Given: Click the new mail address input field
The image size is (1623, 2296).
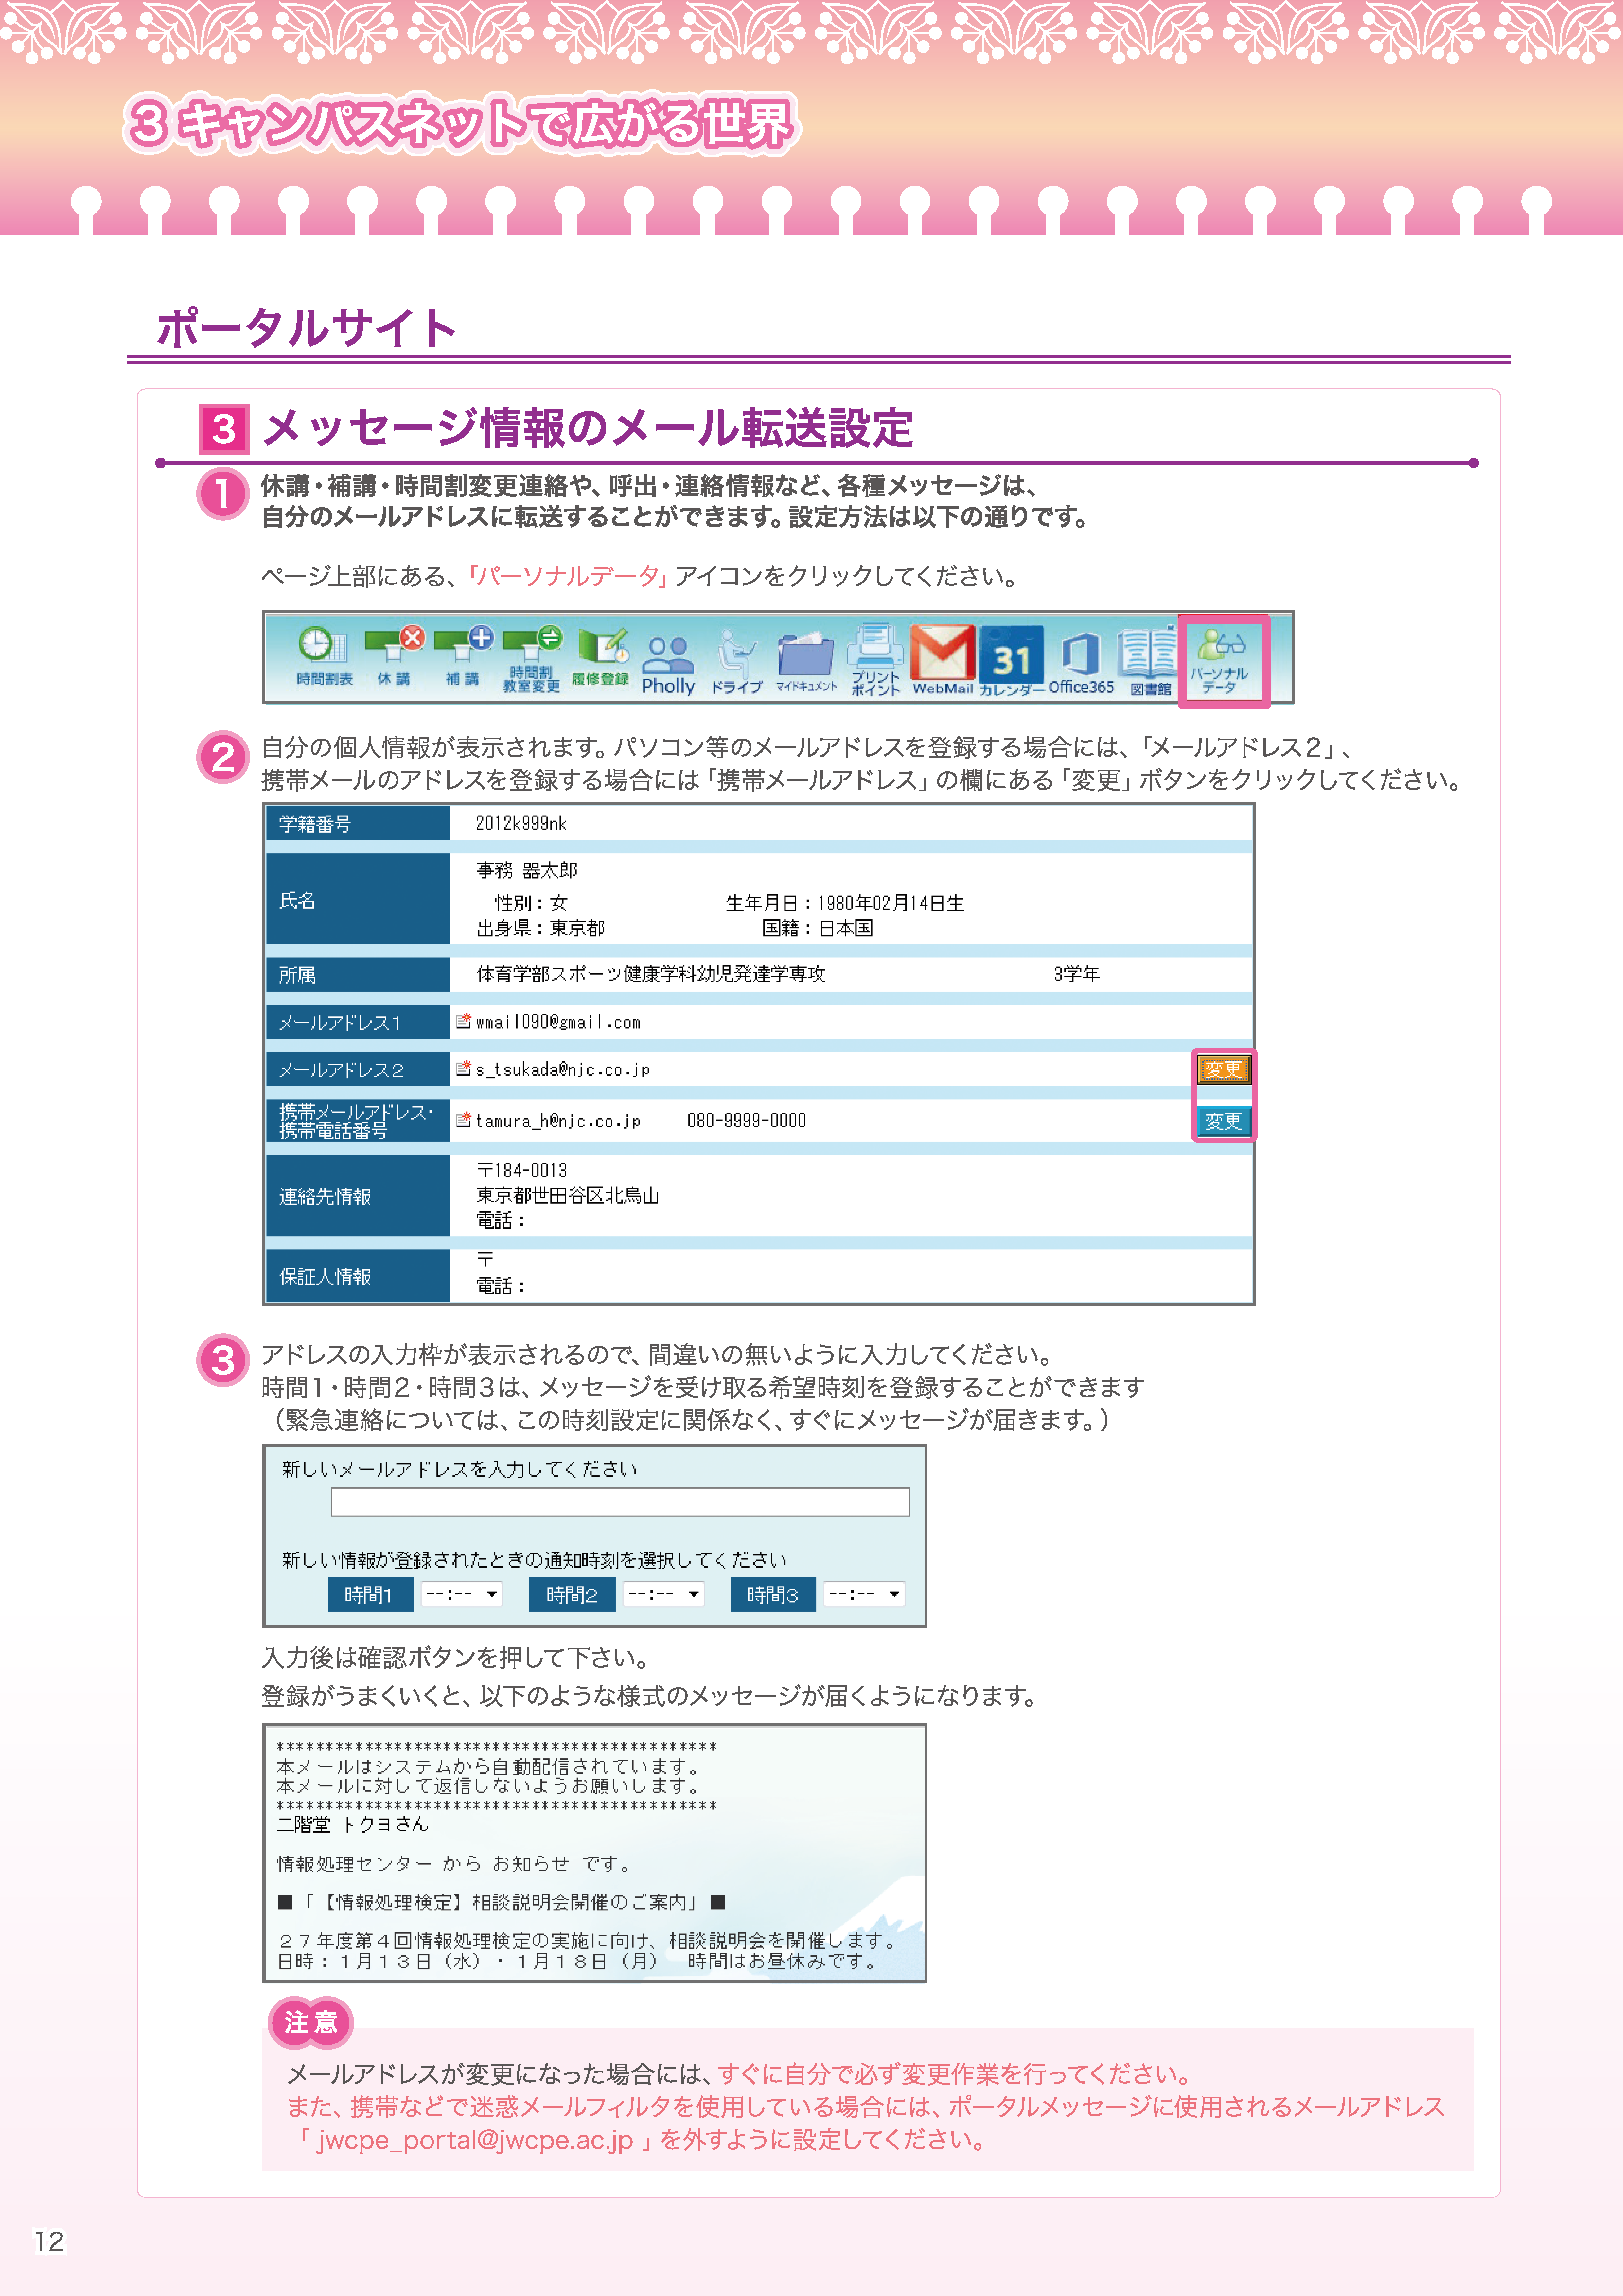Looking at the screenshot, I should tap(620, 1502).
